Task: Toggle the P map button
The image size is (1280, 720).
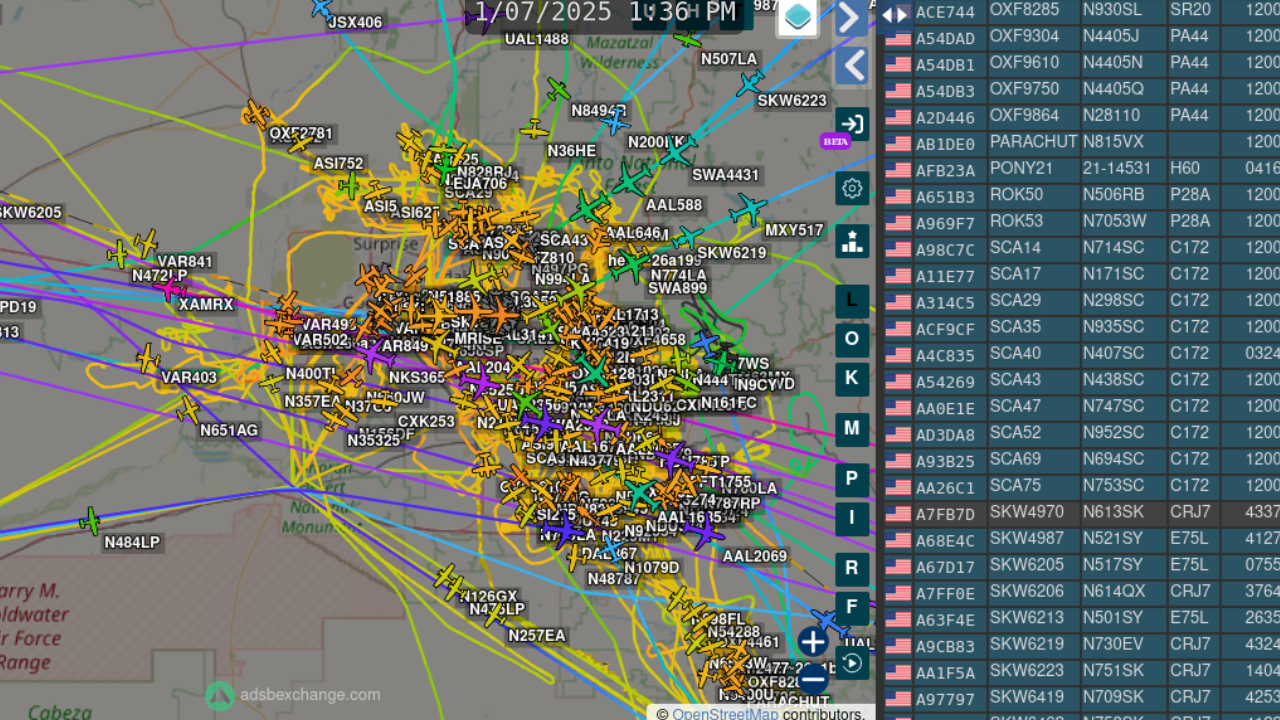Action: (x=852, y=479)
